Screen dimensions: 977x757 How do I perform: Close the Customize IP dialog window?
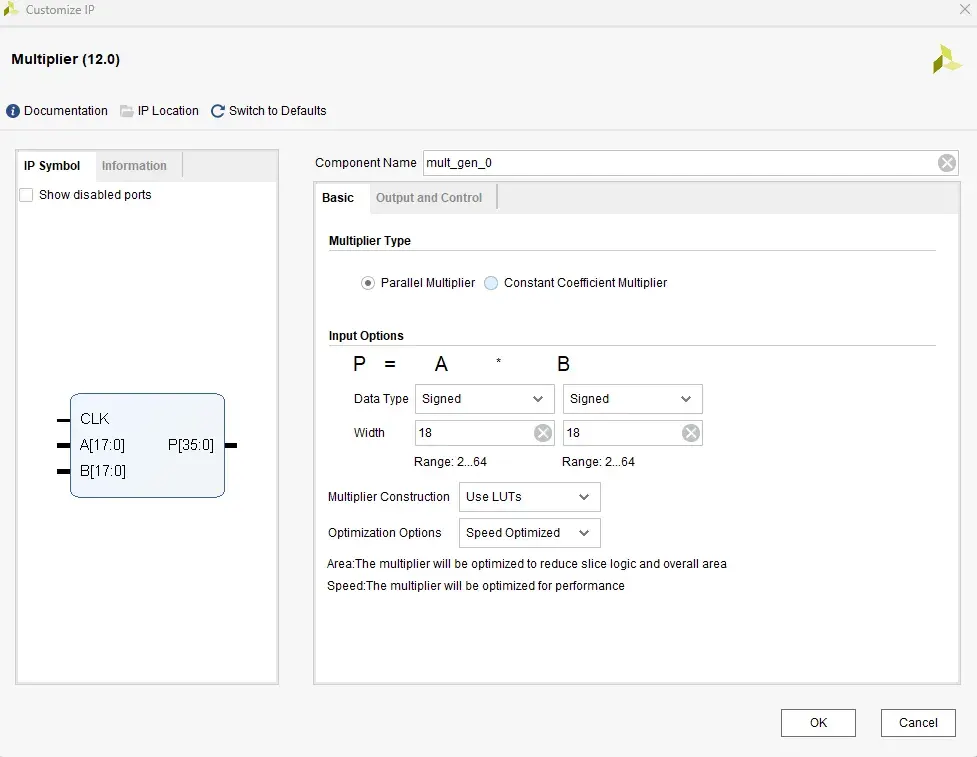pyautogui.click(x=965, y=9)
